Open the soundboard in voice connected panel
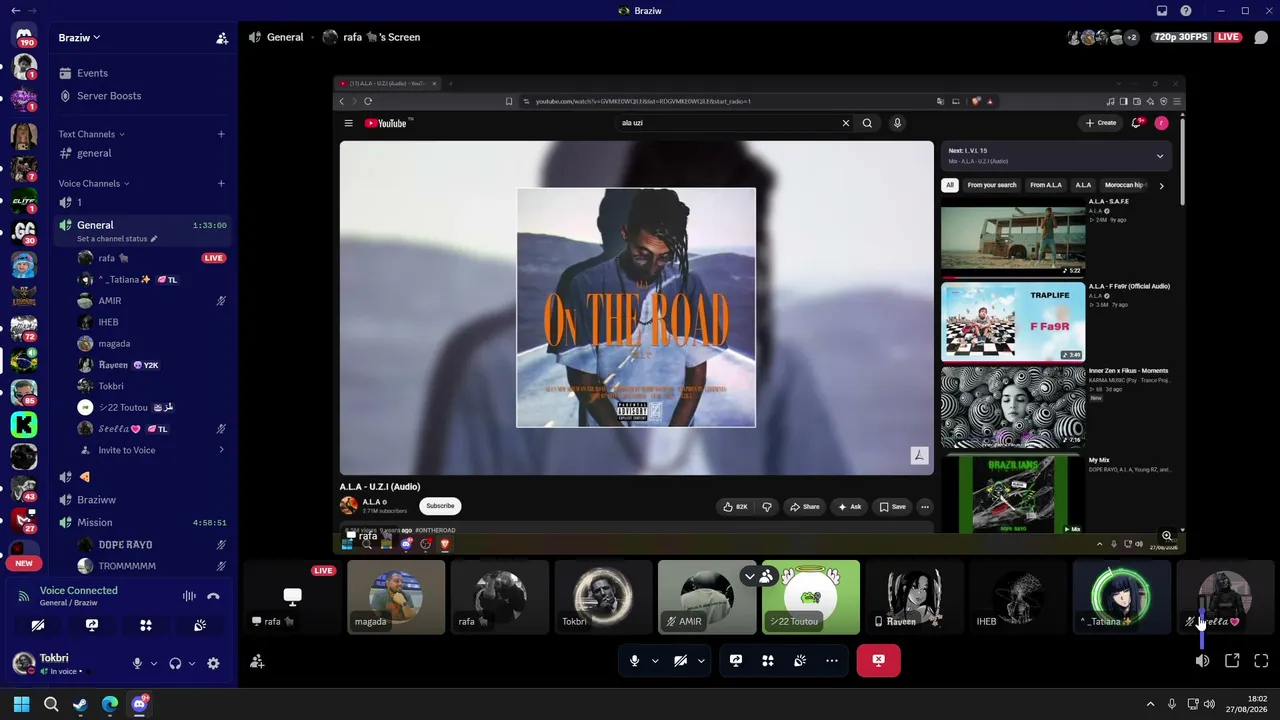 [x=200, y=625]
